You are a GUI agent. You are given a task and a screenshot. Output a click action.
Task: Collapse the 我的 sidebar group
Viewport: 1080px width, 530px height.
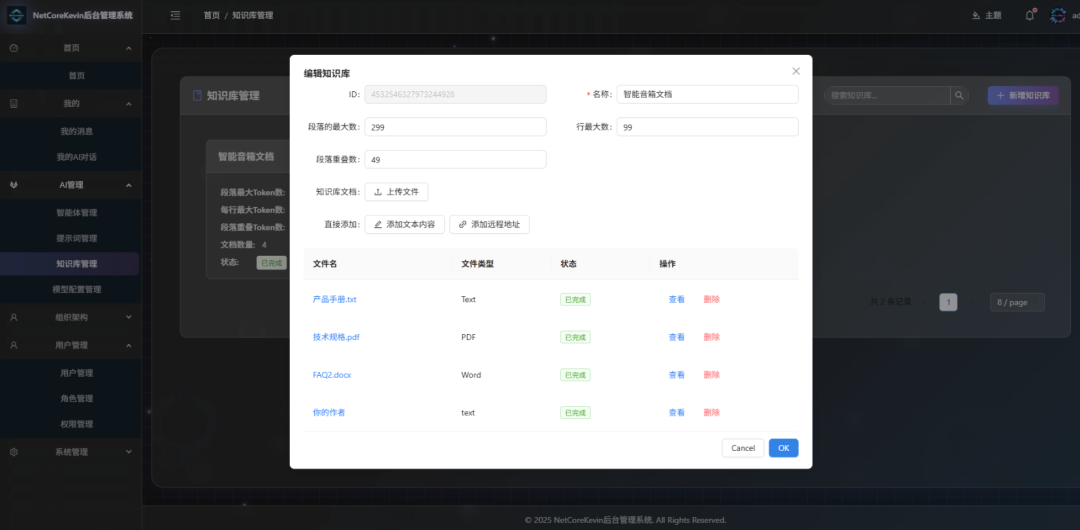pyautogui.click(x=129, y=103)
